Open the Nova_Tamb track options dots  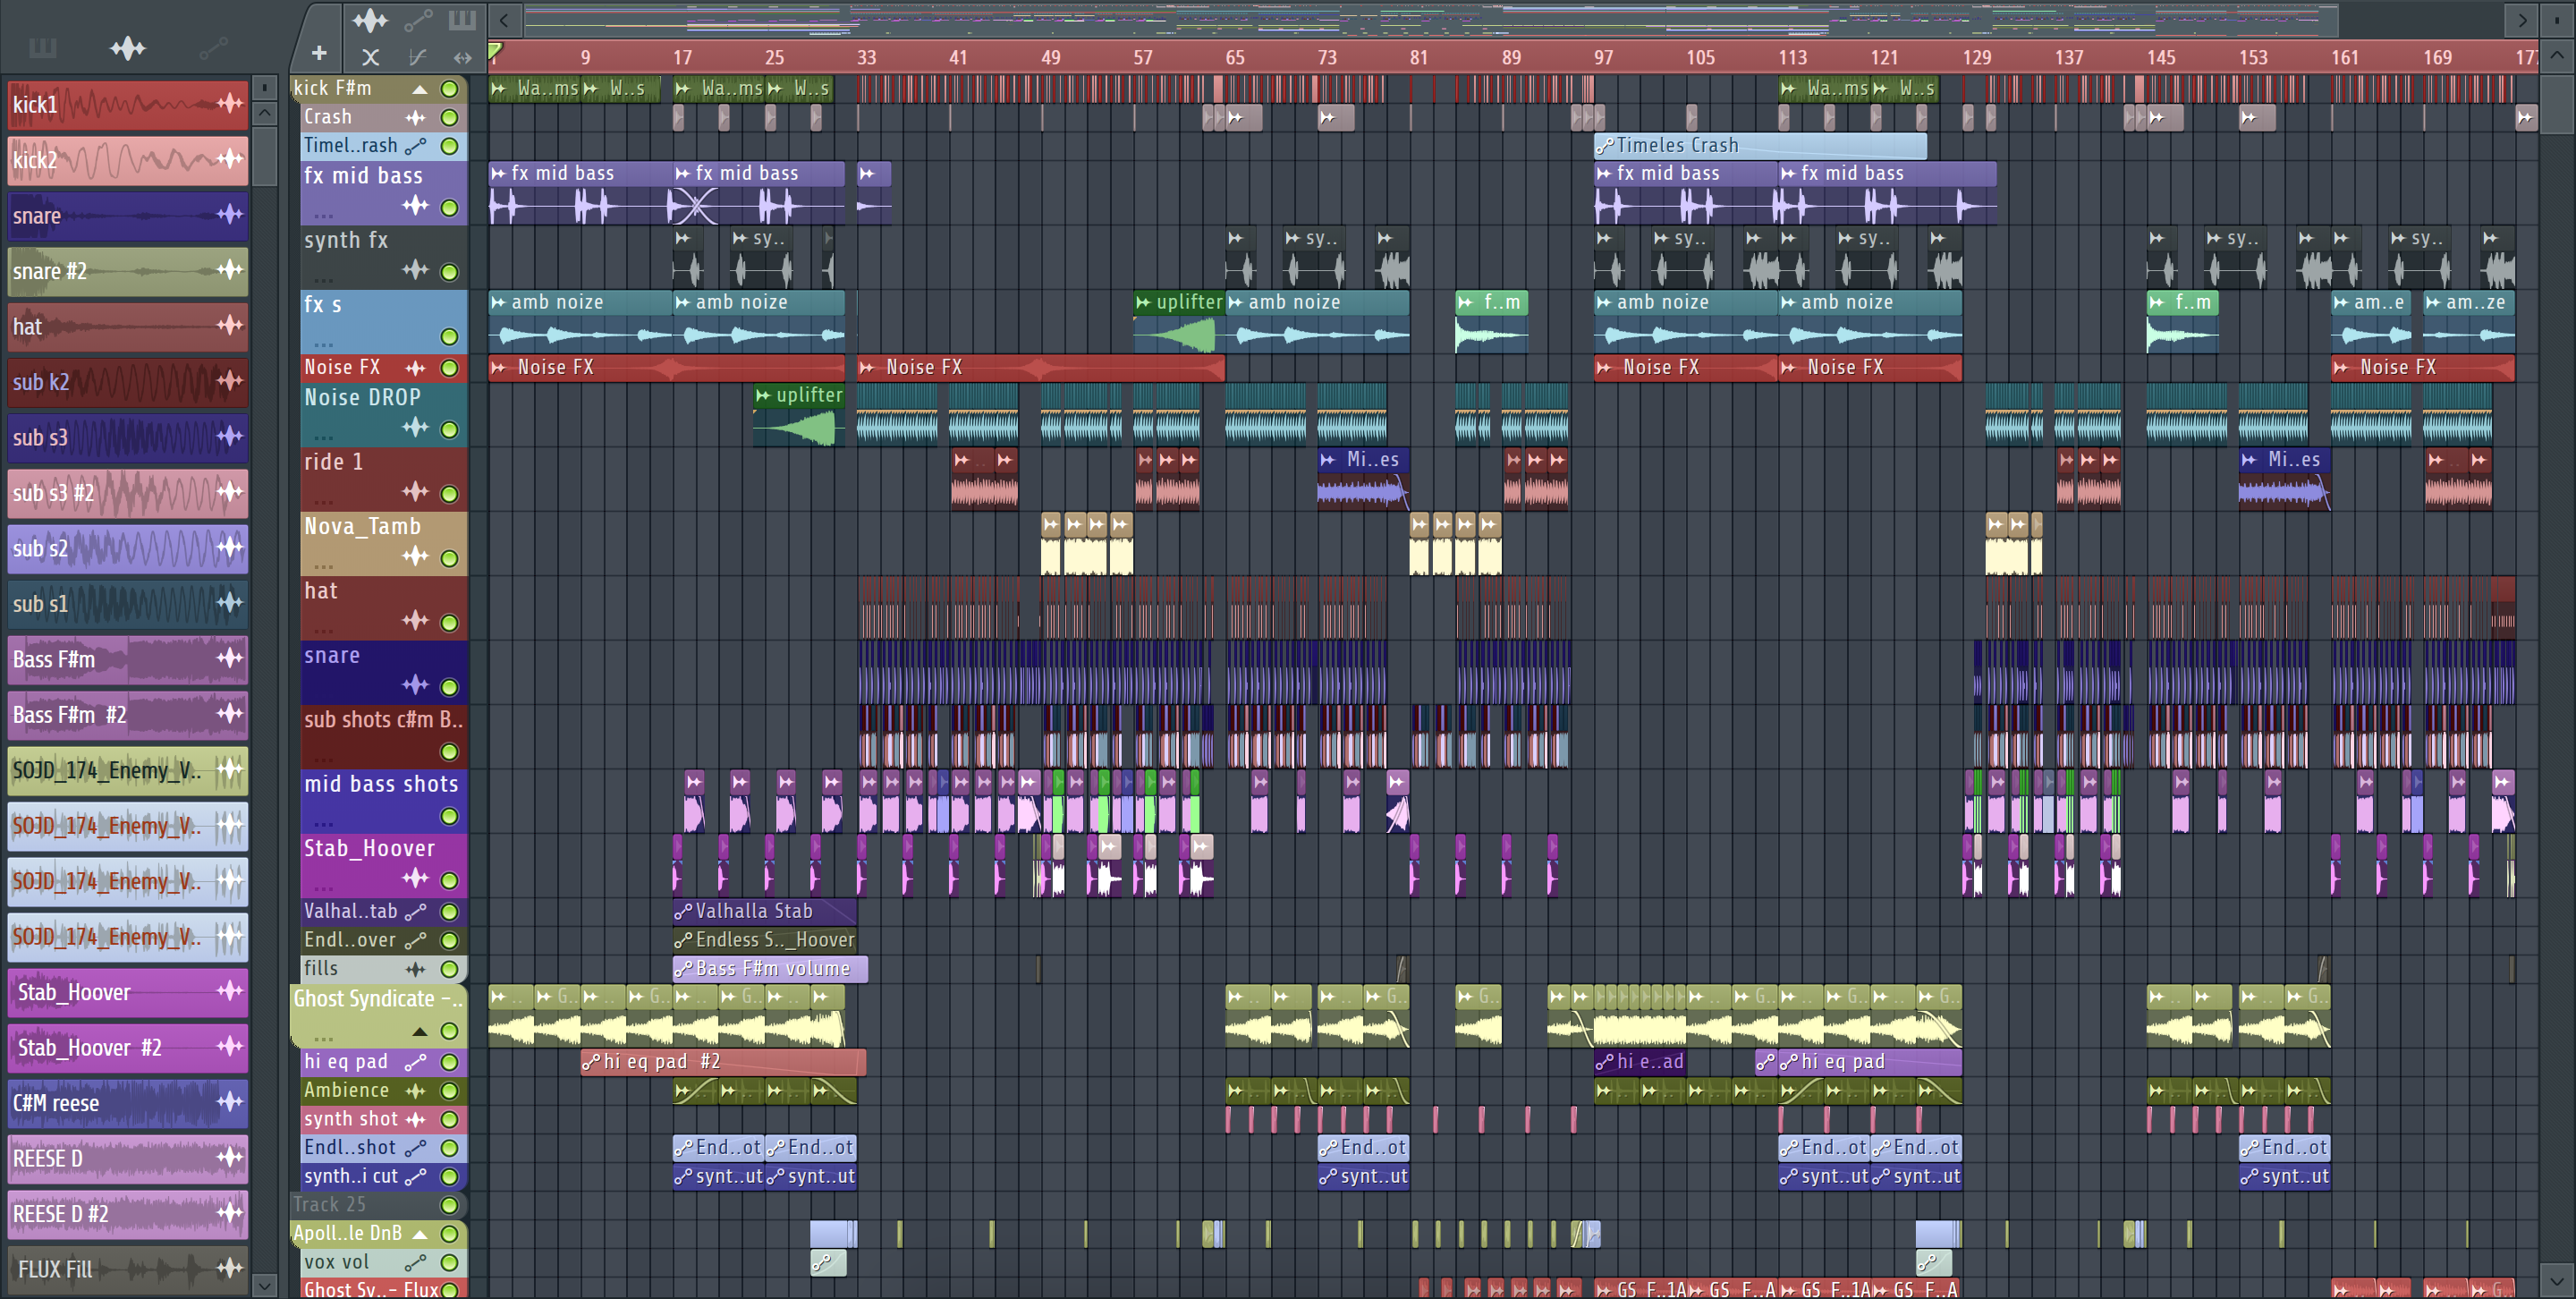click(323, 566)
